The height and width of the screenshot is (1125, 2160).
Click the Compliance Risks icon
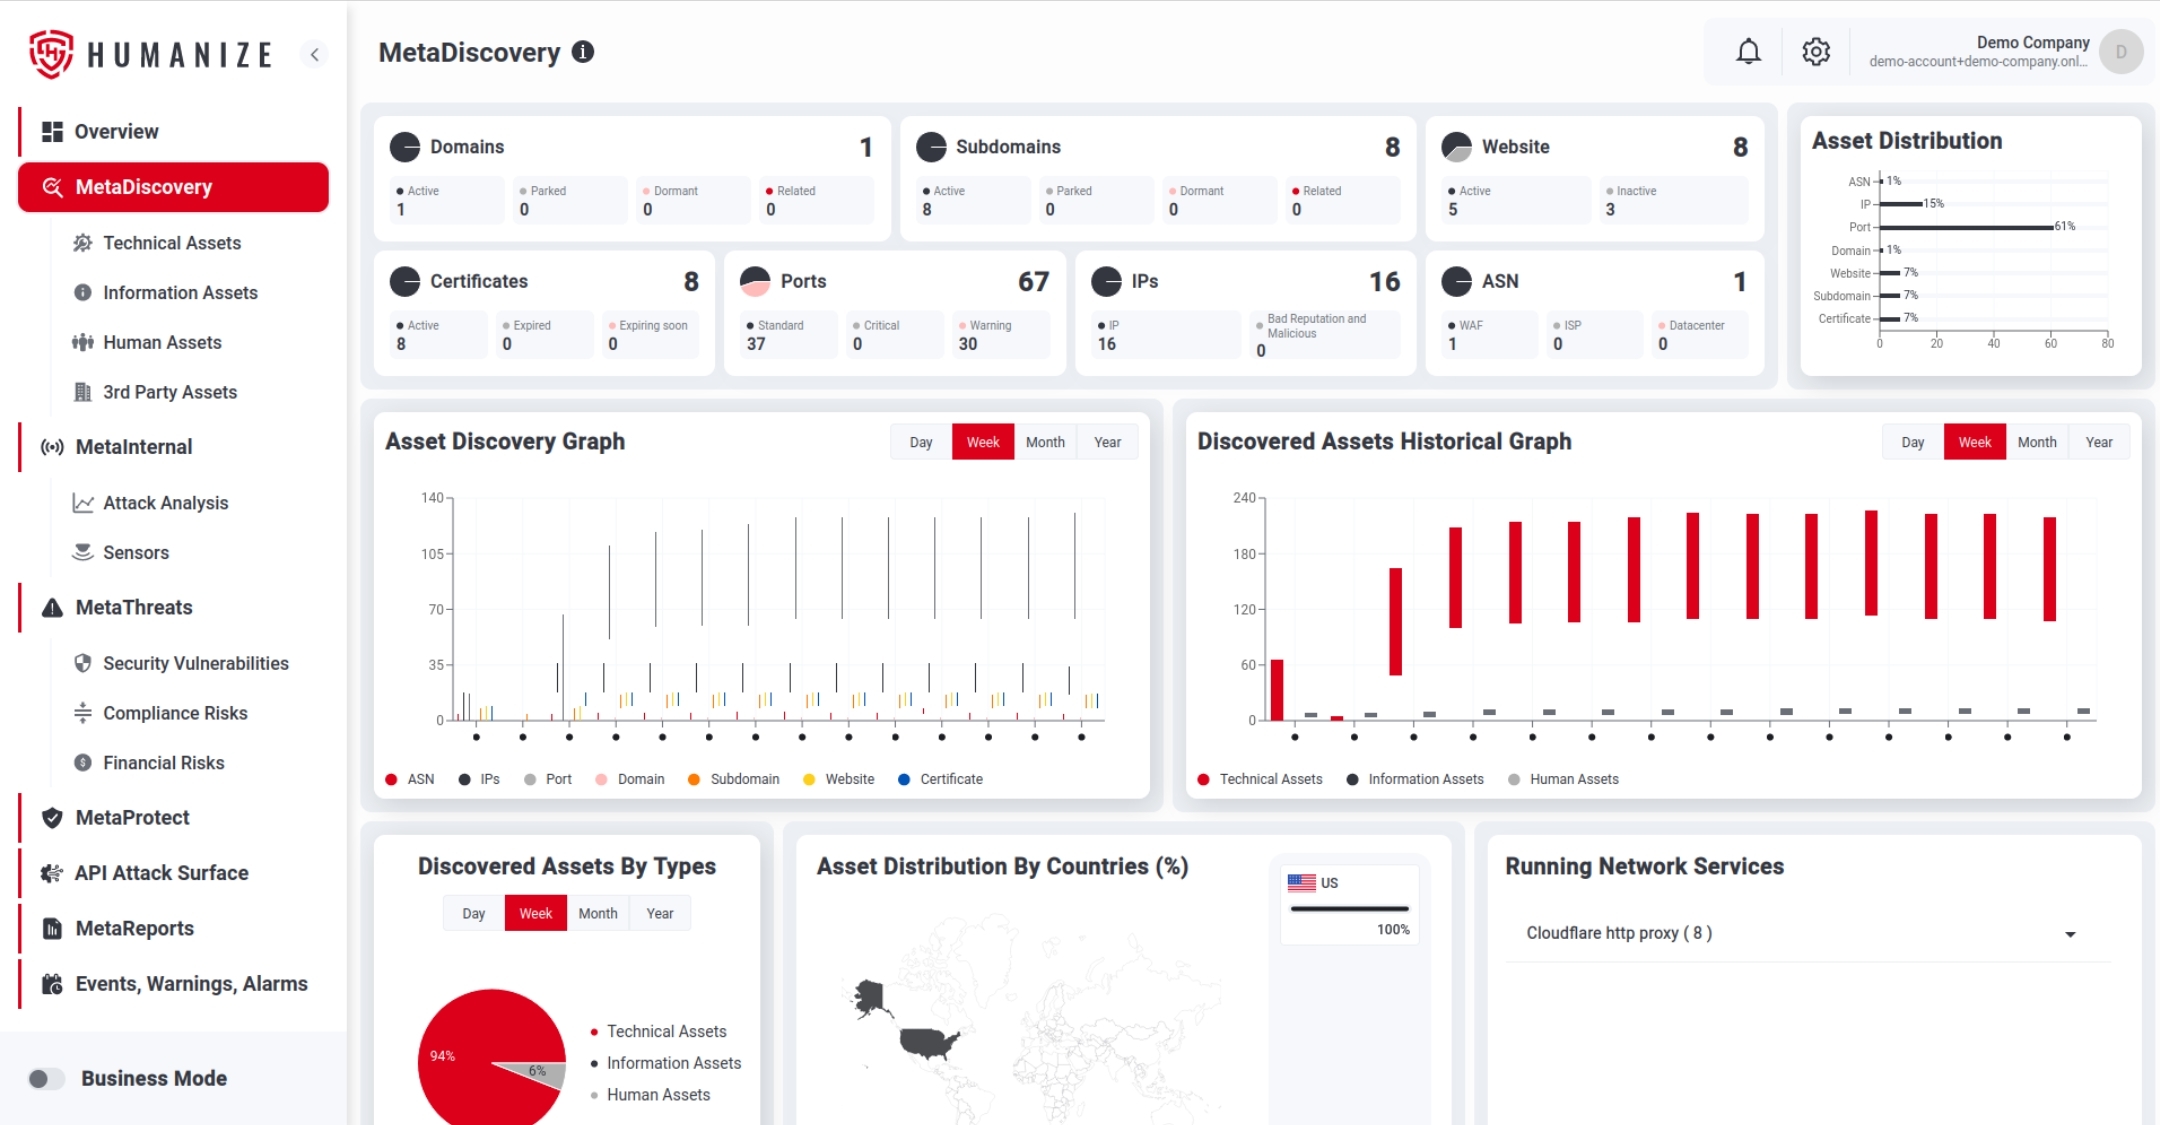tap(83, 713)
